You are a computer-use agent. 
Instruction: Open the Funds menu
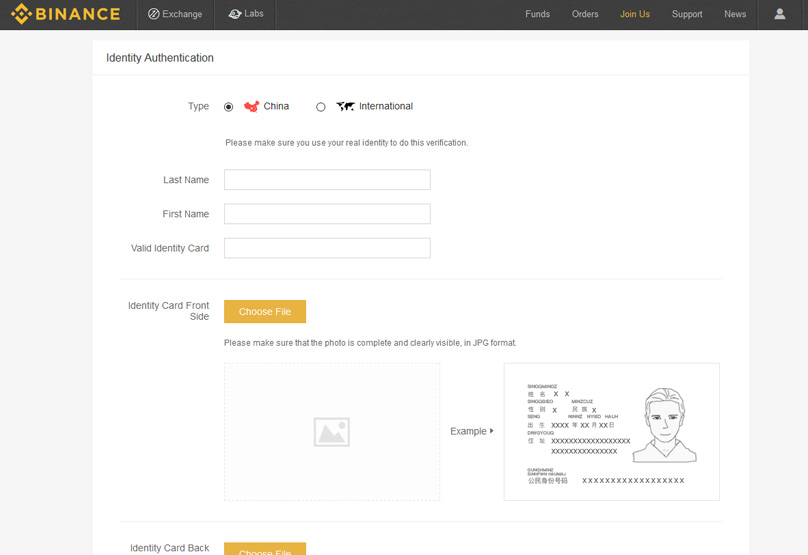tap(537, 14)
